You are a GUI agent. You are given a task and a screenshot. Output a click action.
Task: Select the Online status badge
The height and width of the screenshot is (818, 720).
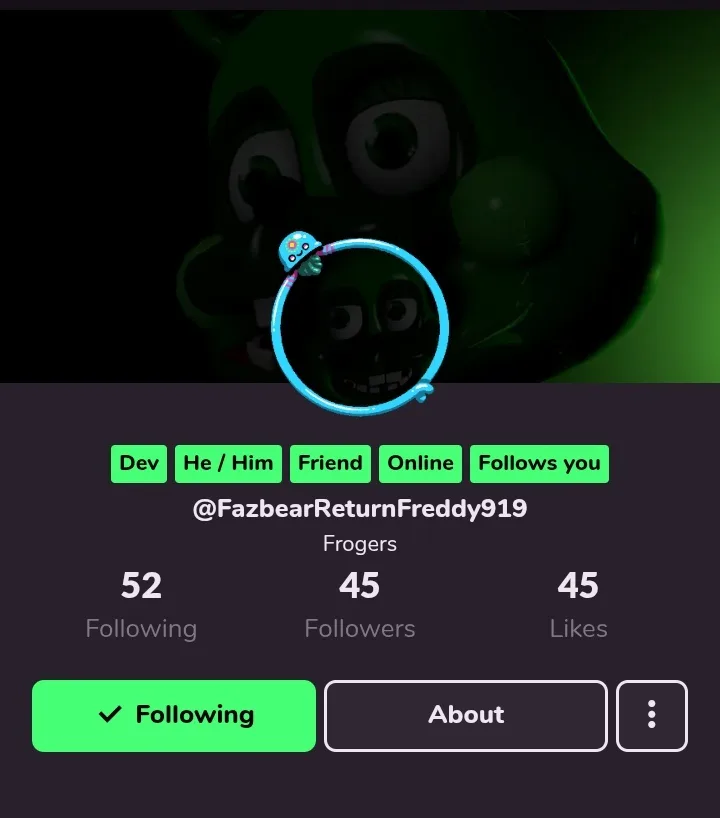420,463
